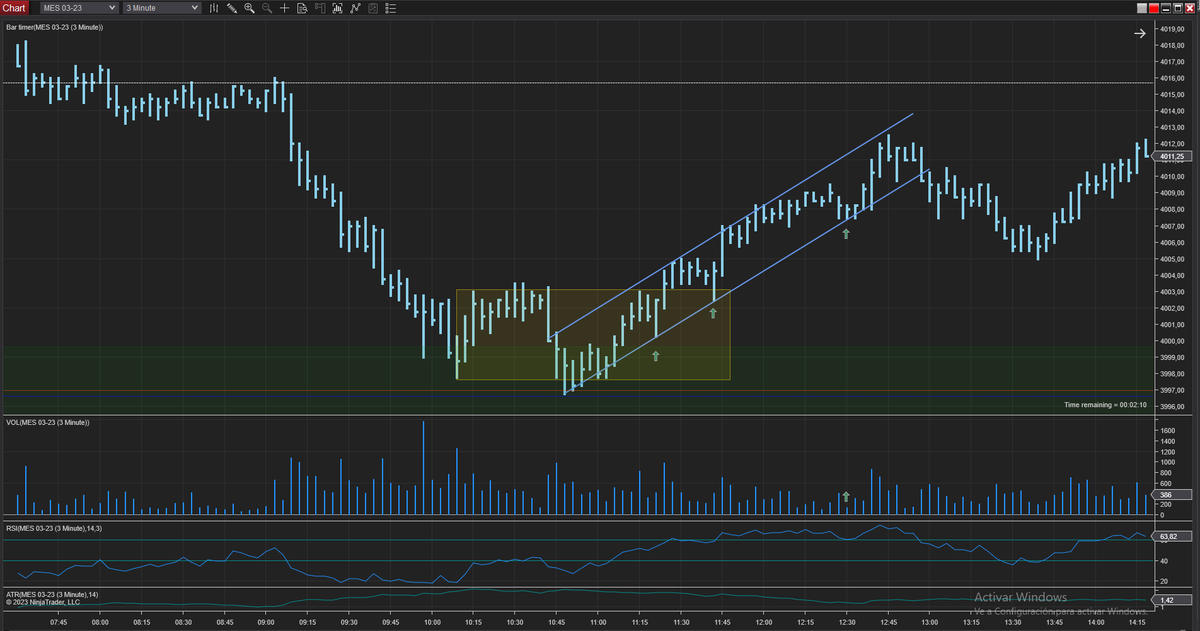Viewport: 1200px width, 631px height.
Task: Click the 4000,00 price axis label
Action: (x=1172, y=341)
